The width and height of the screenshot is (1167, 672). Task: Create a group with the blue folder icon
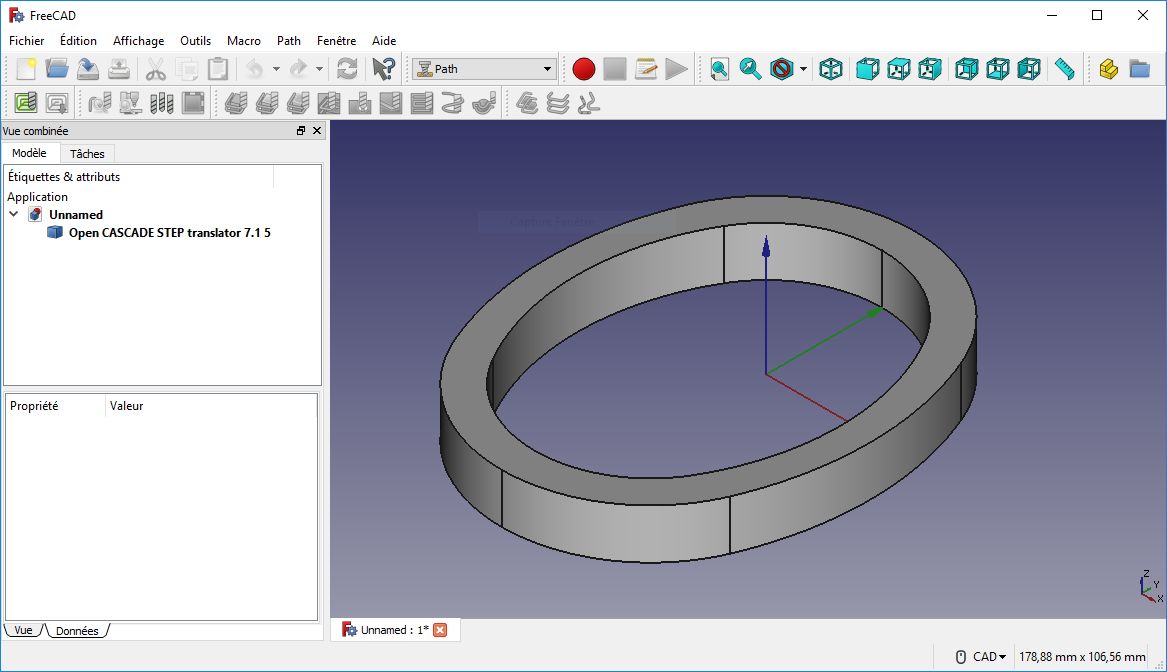(1139, 69)
